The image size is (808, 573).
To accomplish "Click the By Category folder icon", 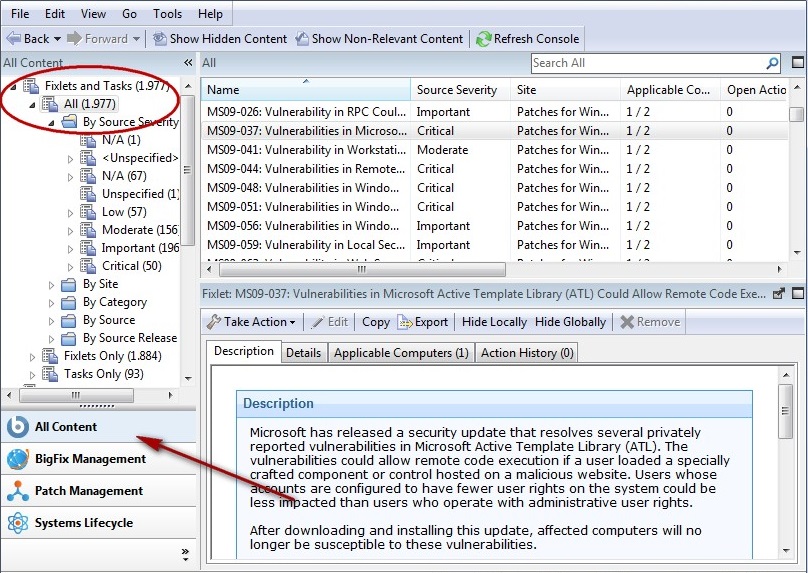I will tap(69, 302).
